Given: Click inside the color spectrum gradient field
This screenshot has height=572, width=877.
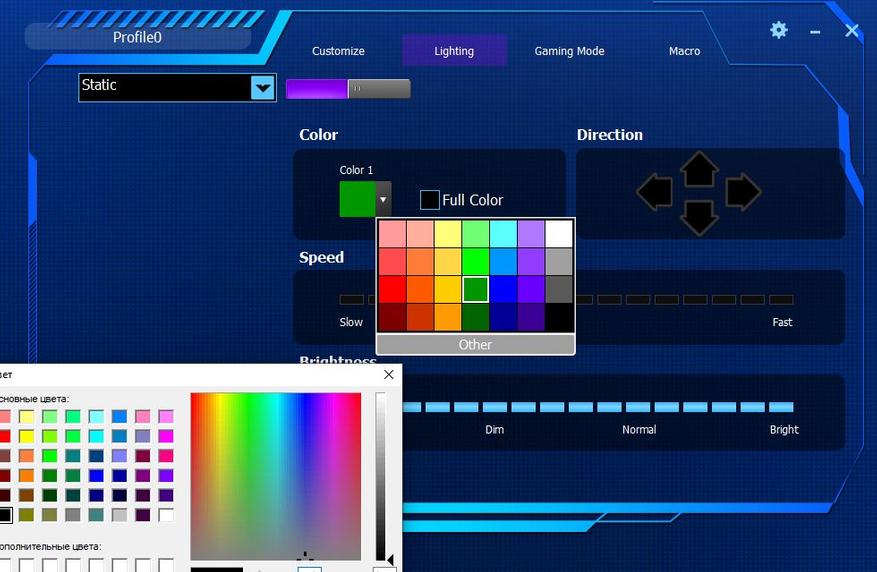Looking at the screenshot, I should pyautogui.click(x=275, y=475).
